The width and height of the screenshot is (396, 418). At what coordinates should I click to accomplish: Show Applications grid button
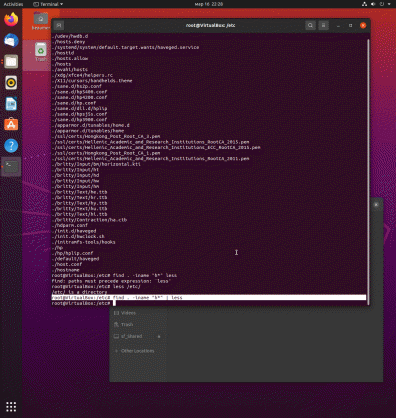point(11,406)
